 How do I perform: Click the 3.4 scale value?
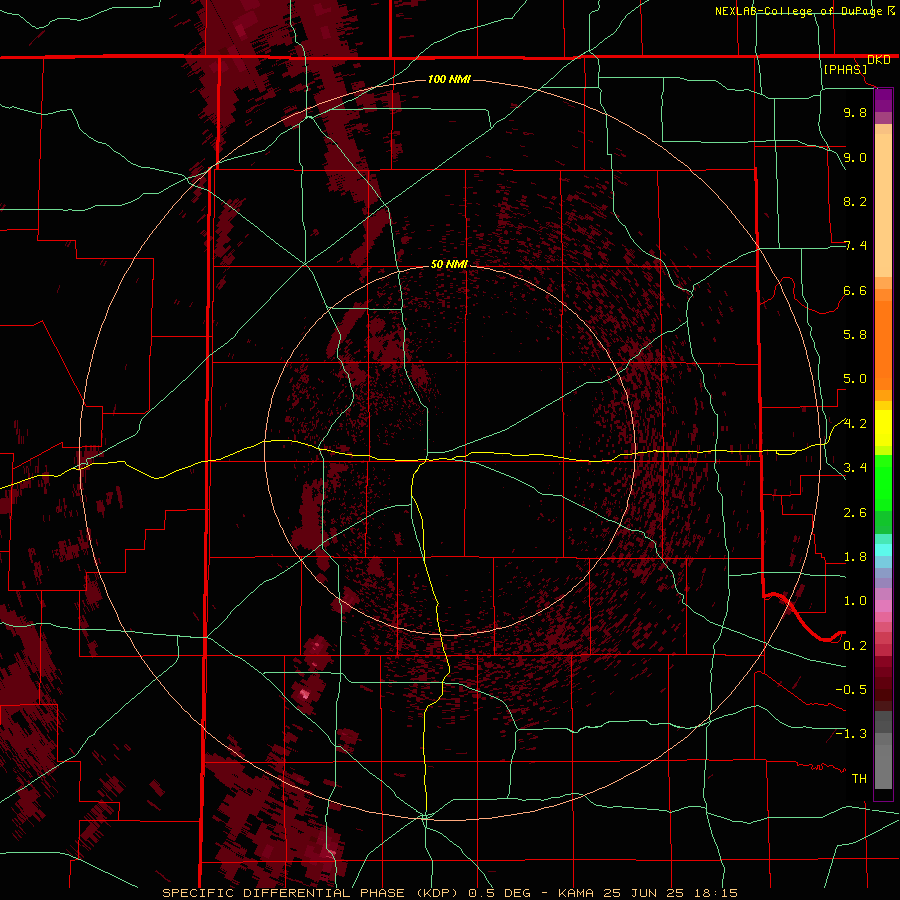coord(855,467)
